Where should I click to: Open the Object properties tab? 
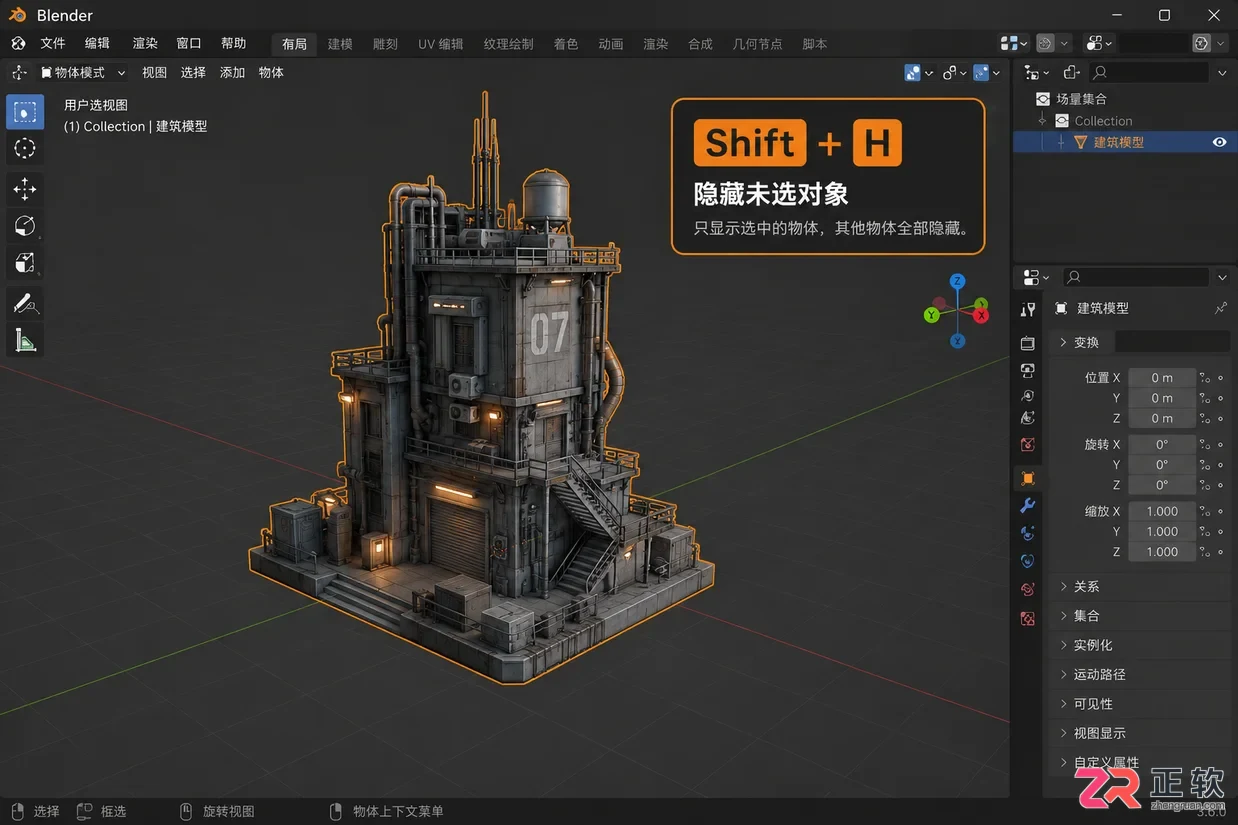coord(1027,478)
